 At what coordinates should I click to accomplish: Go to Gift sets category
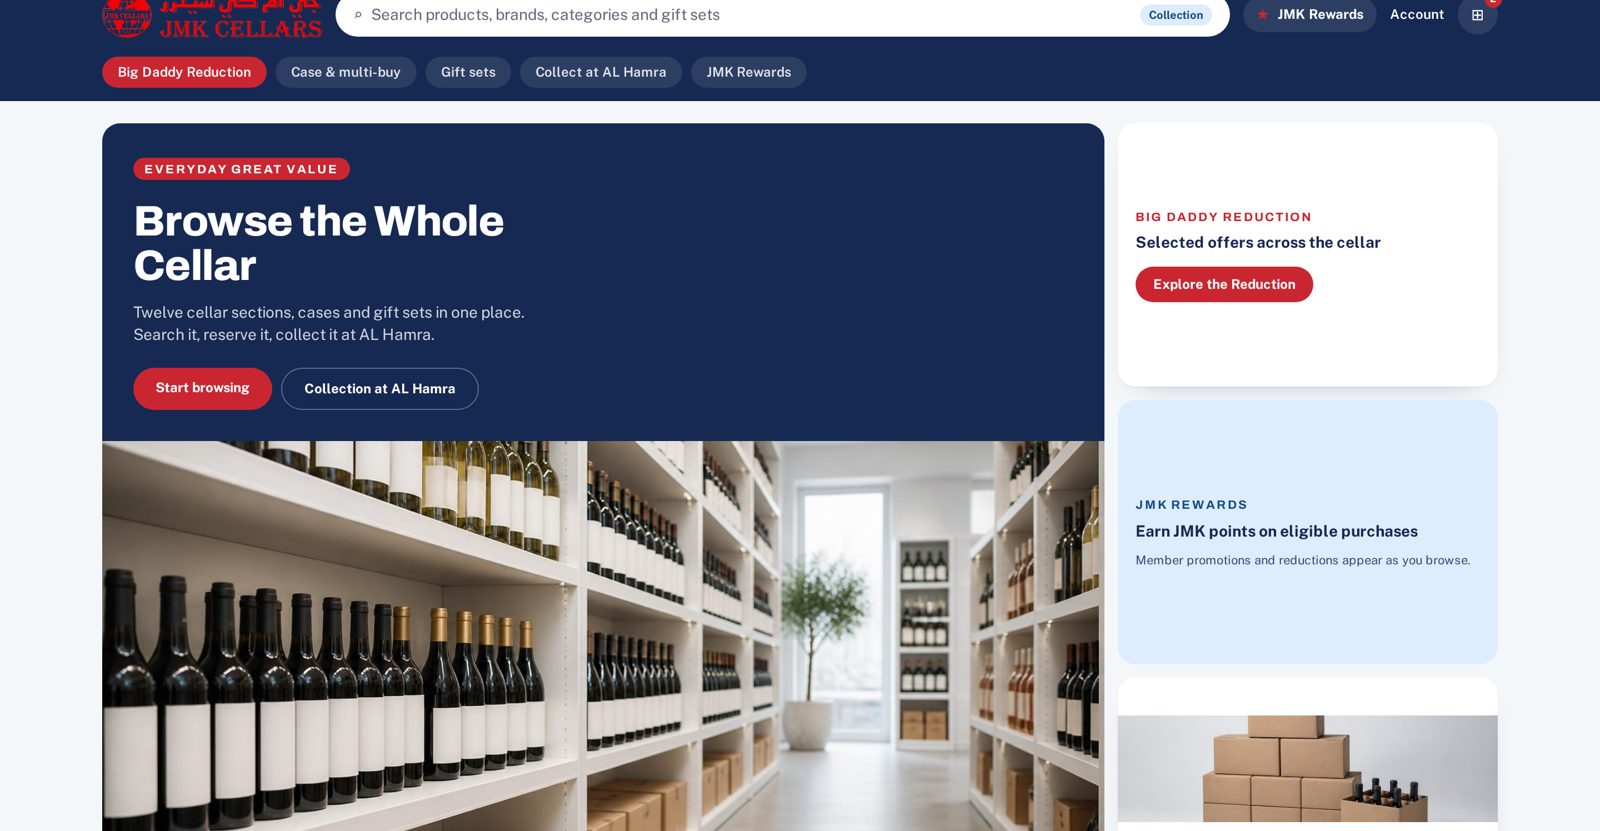coord(468,72)
